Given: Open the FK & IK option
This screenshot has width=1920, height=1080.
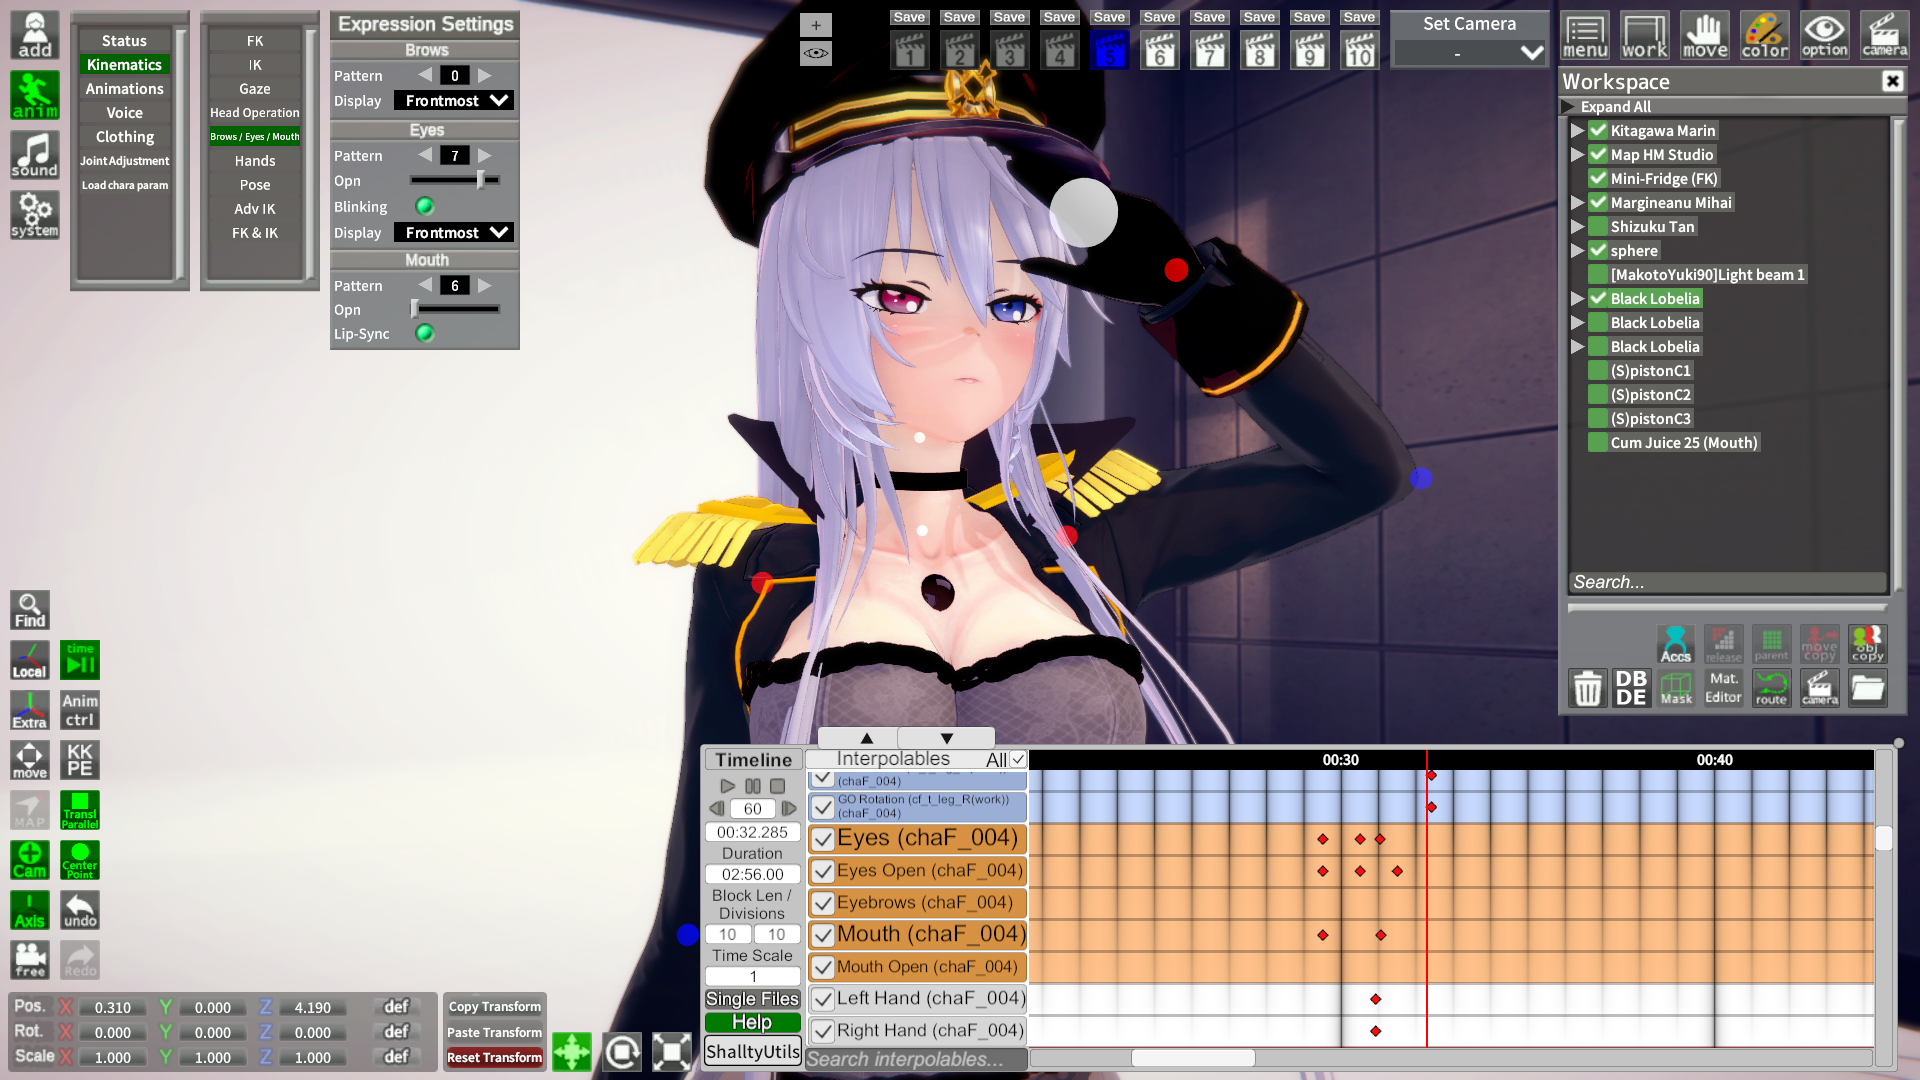Looking at the screenshot, I should (255, 232).
